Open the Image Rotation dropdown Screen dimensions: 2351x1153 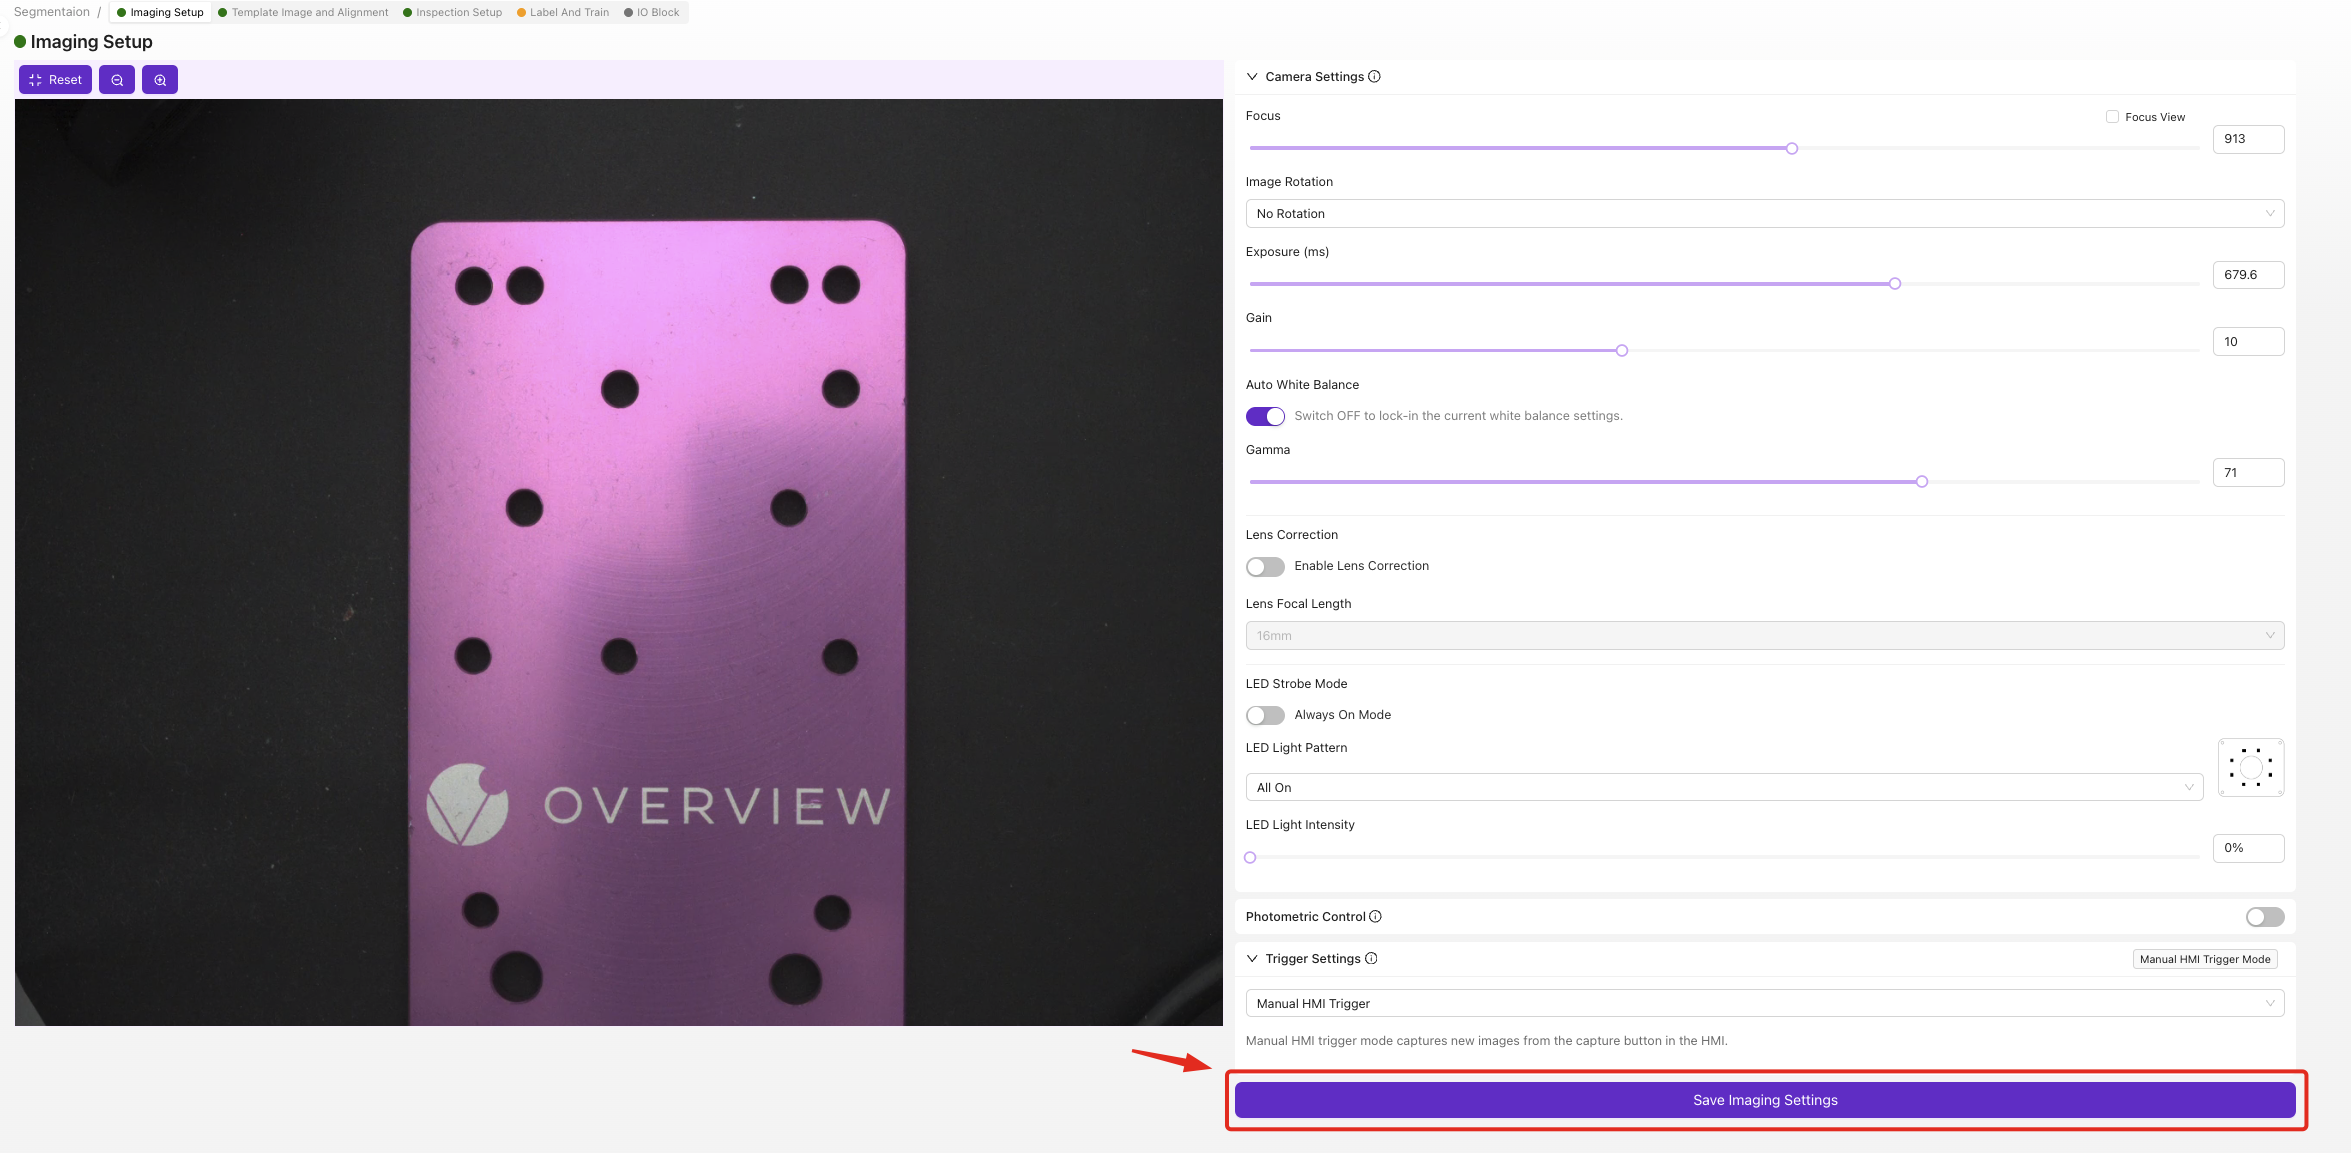(1765, 213)
